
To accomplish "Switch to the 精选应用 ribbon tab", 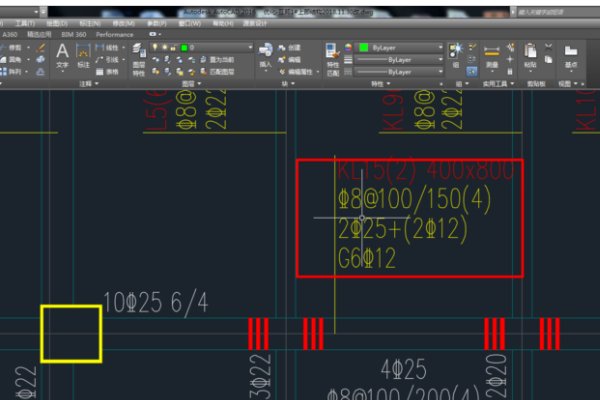I will click(39, 34).
